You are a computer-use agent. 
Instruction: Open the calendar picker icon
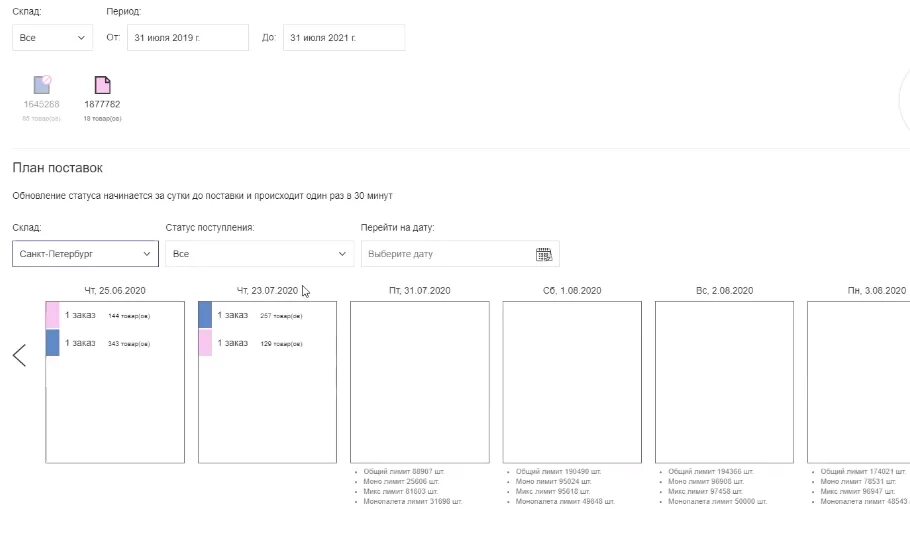[544, 254]
